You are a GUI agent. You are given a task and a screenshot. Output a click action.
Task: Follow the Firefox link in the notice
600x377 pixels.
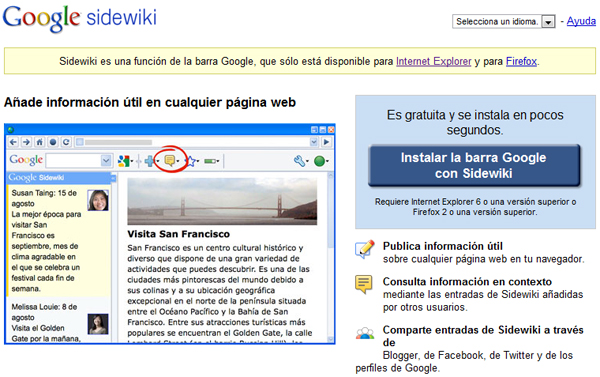(x=521, y=61)
